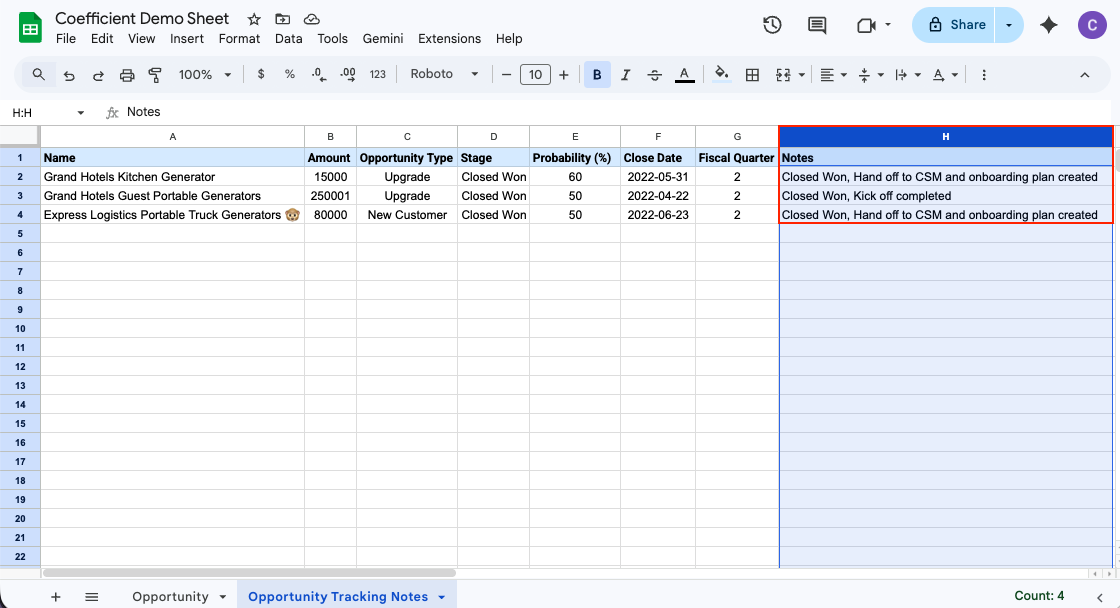The image size is (1120, 608).
Task: Add a new sheet with the plus button
Action: (55, 596)
